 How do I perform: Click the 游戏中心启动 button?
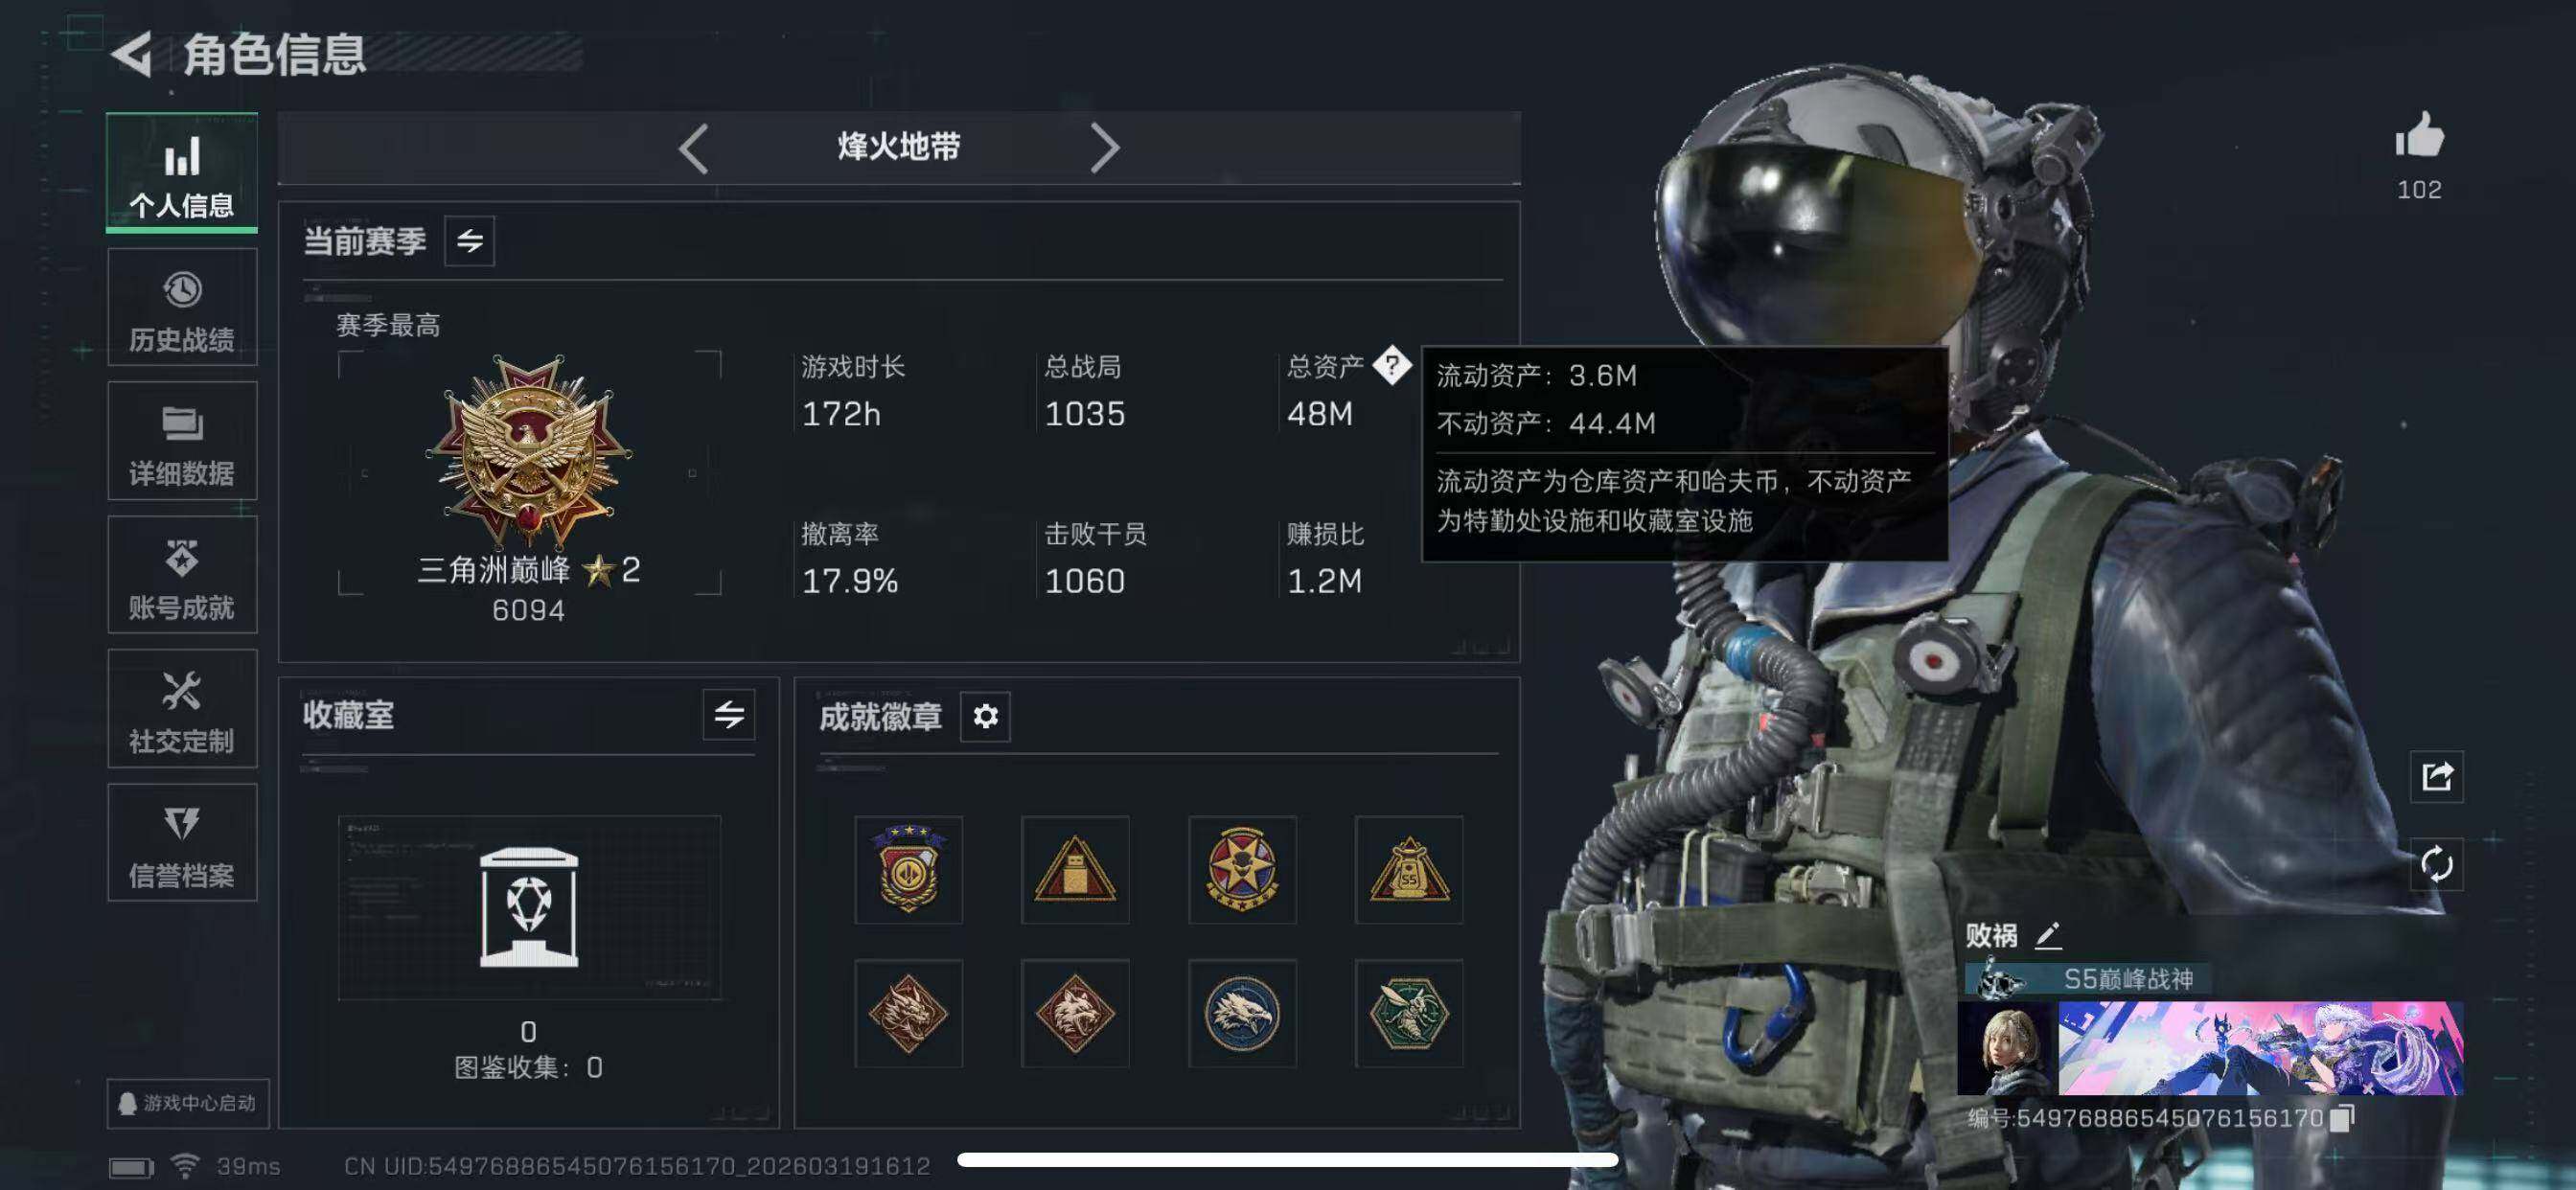[x=188, y=1103]
